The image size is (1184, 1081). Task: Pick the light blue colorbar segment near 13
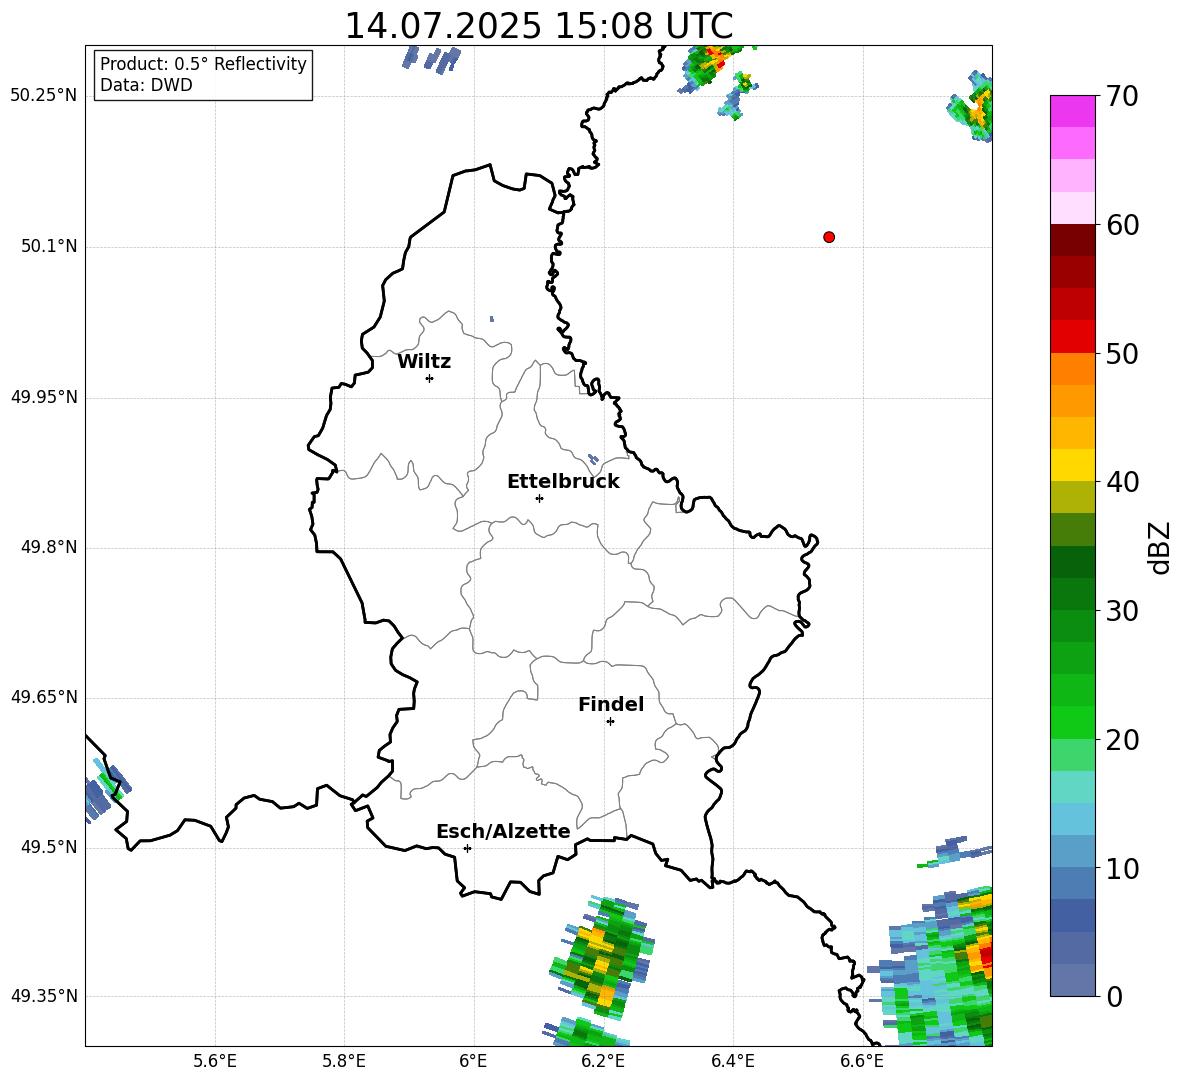tap(1072, 819)
